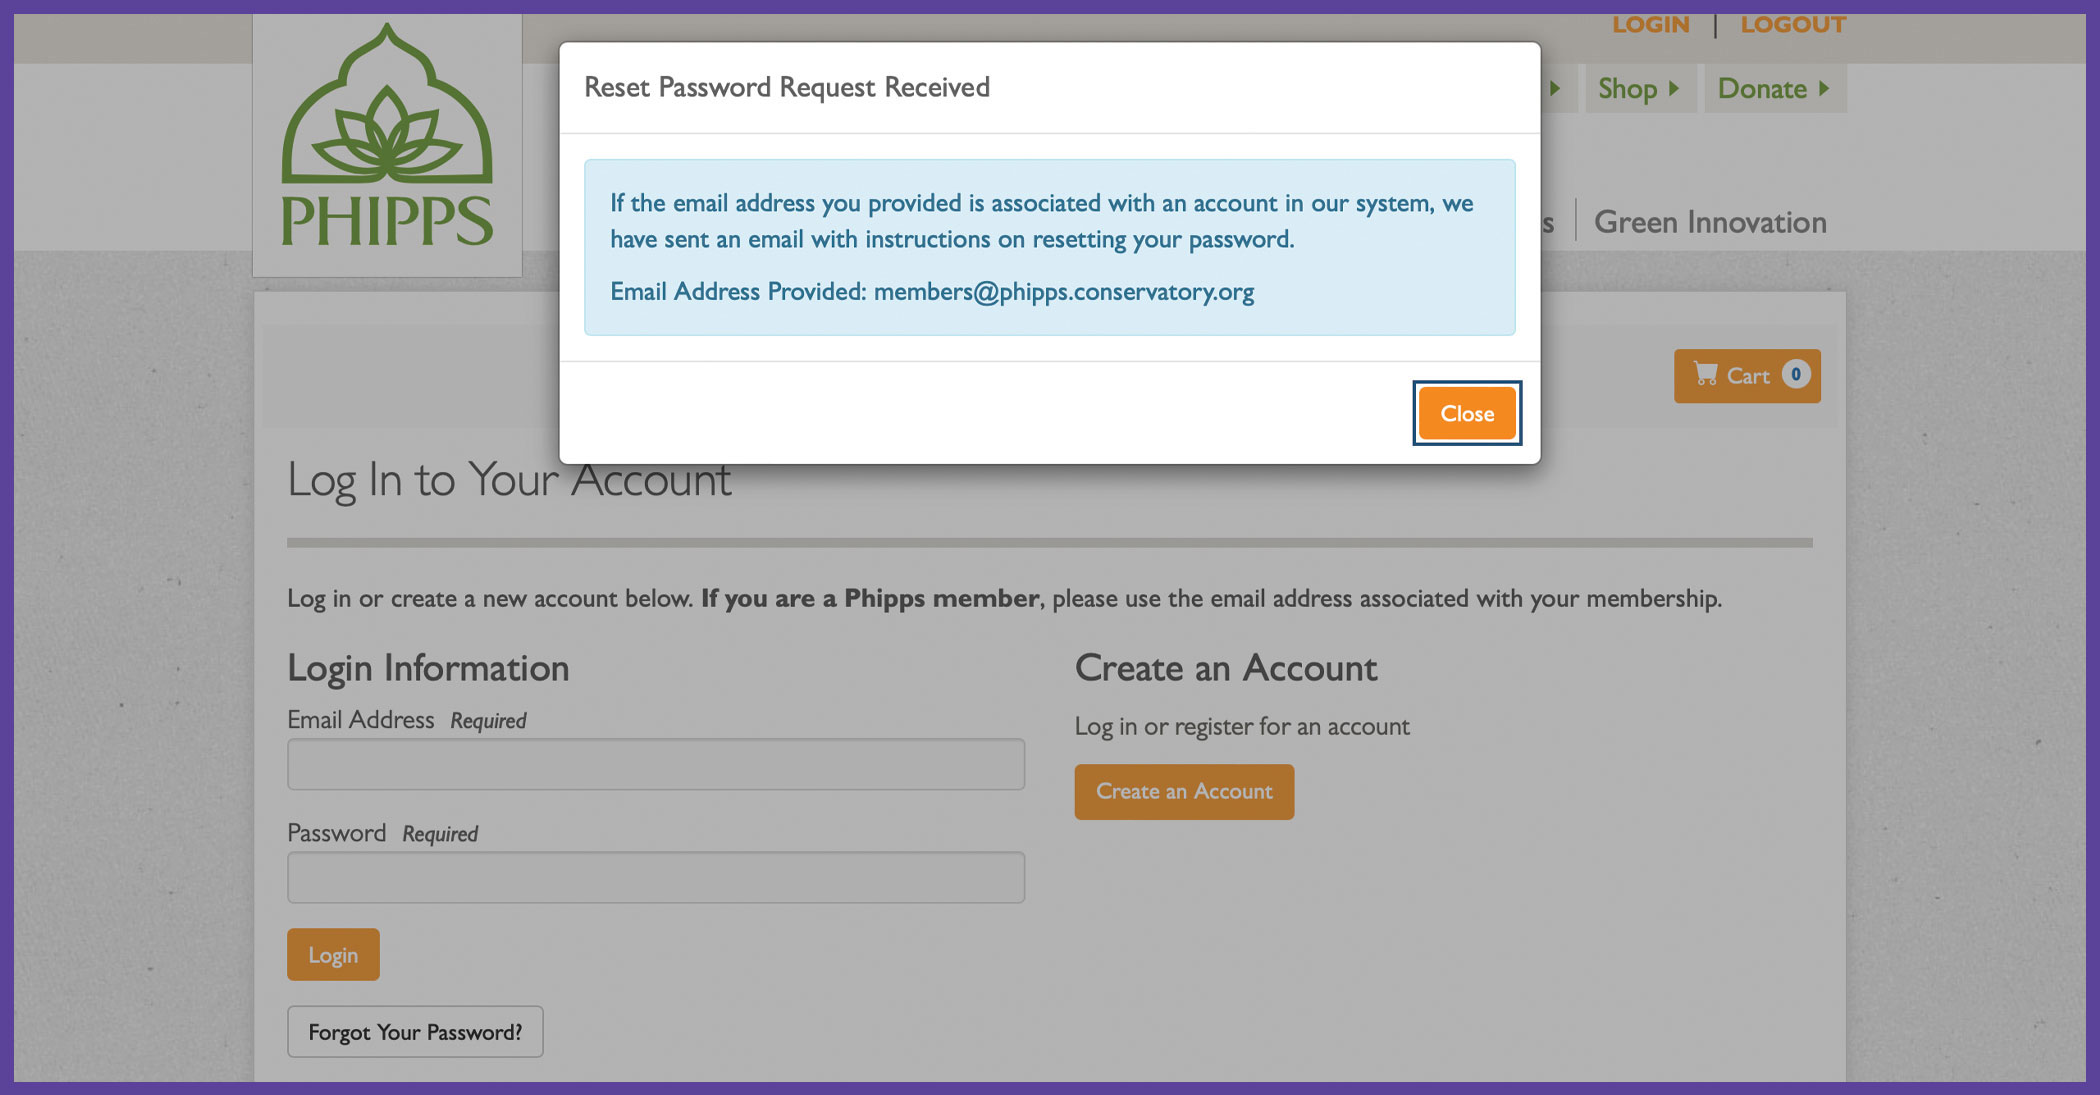Click the shopping cart icon

[x=1705, y=375]
